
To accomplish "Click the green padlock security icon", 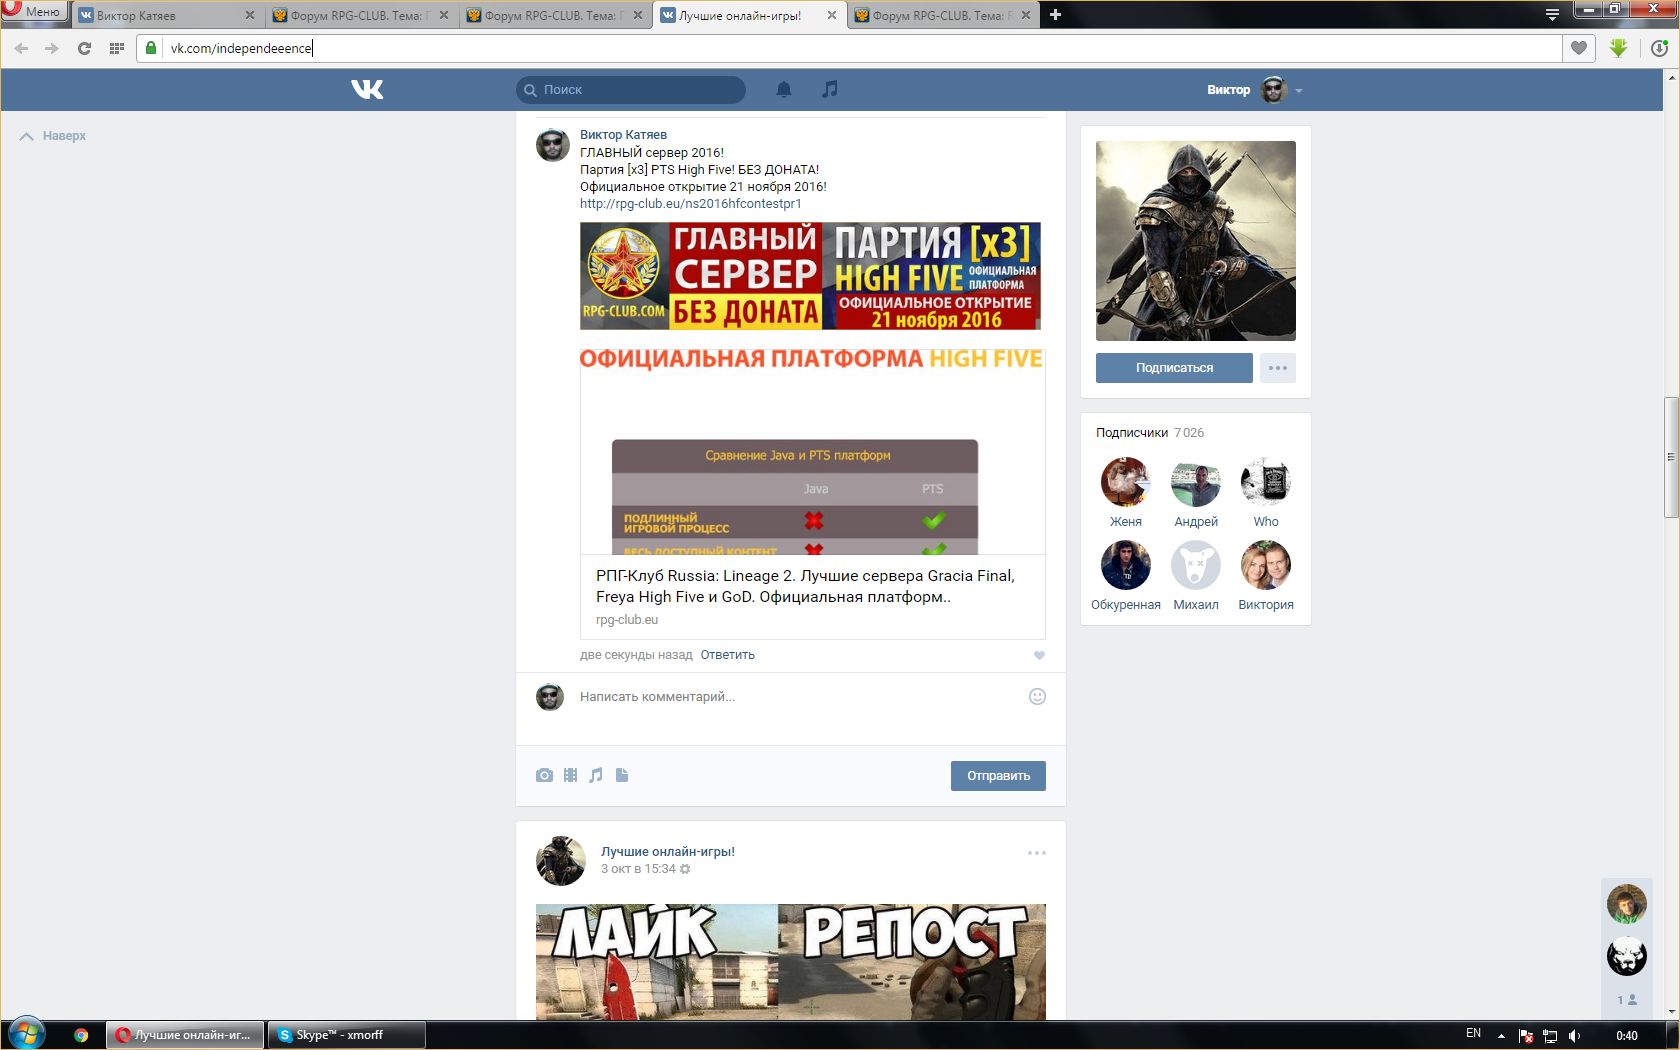I will (x=150, y=48).
